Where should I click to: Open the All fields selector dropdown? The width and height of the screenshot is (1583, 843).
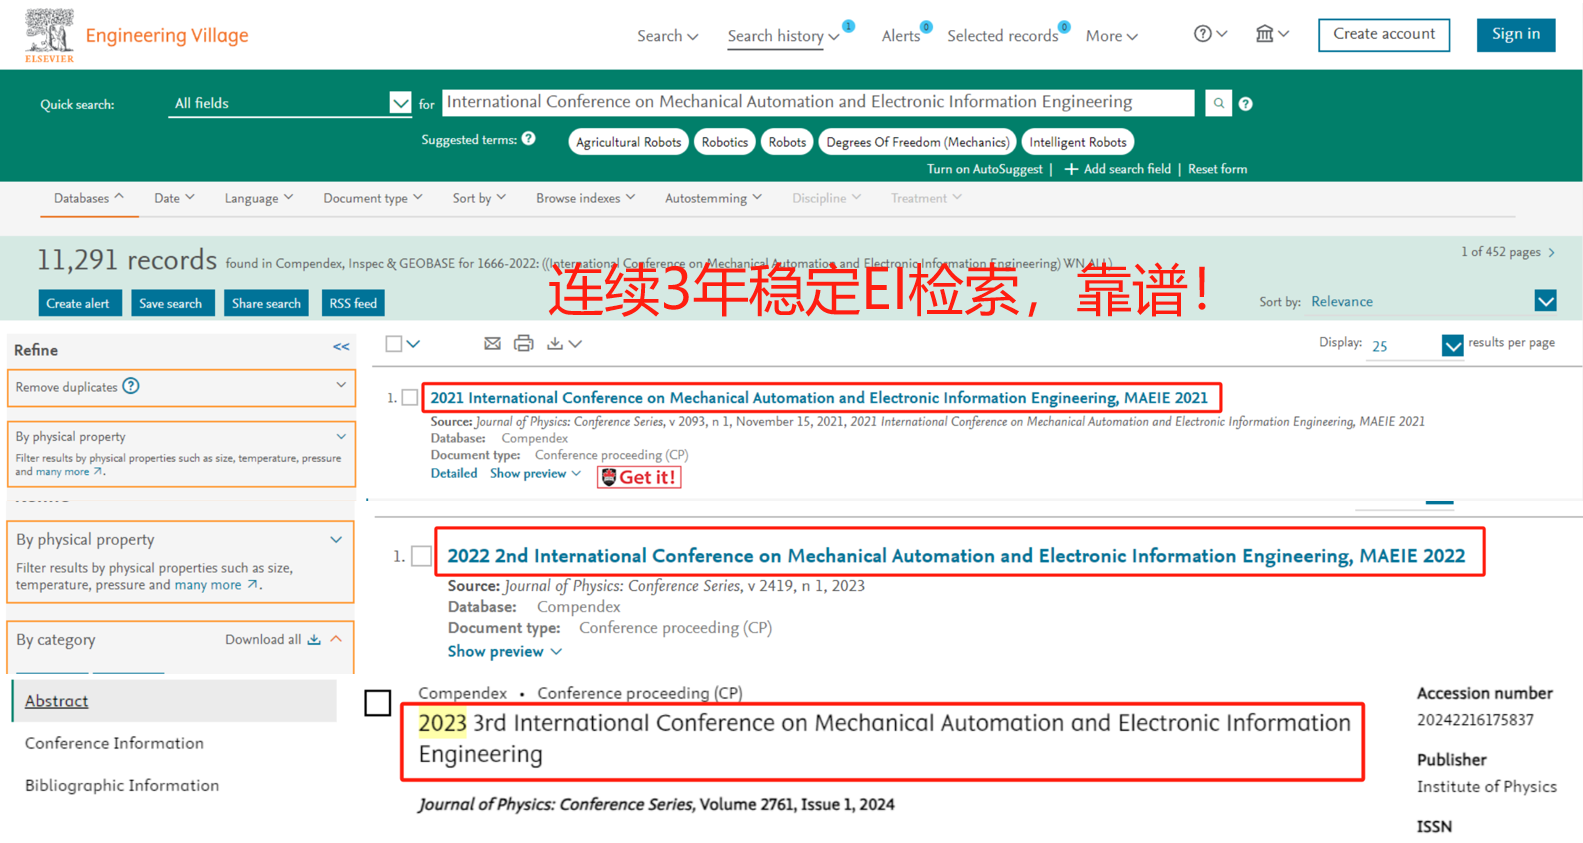[400, 103]
